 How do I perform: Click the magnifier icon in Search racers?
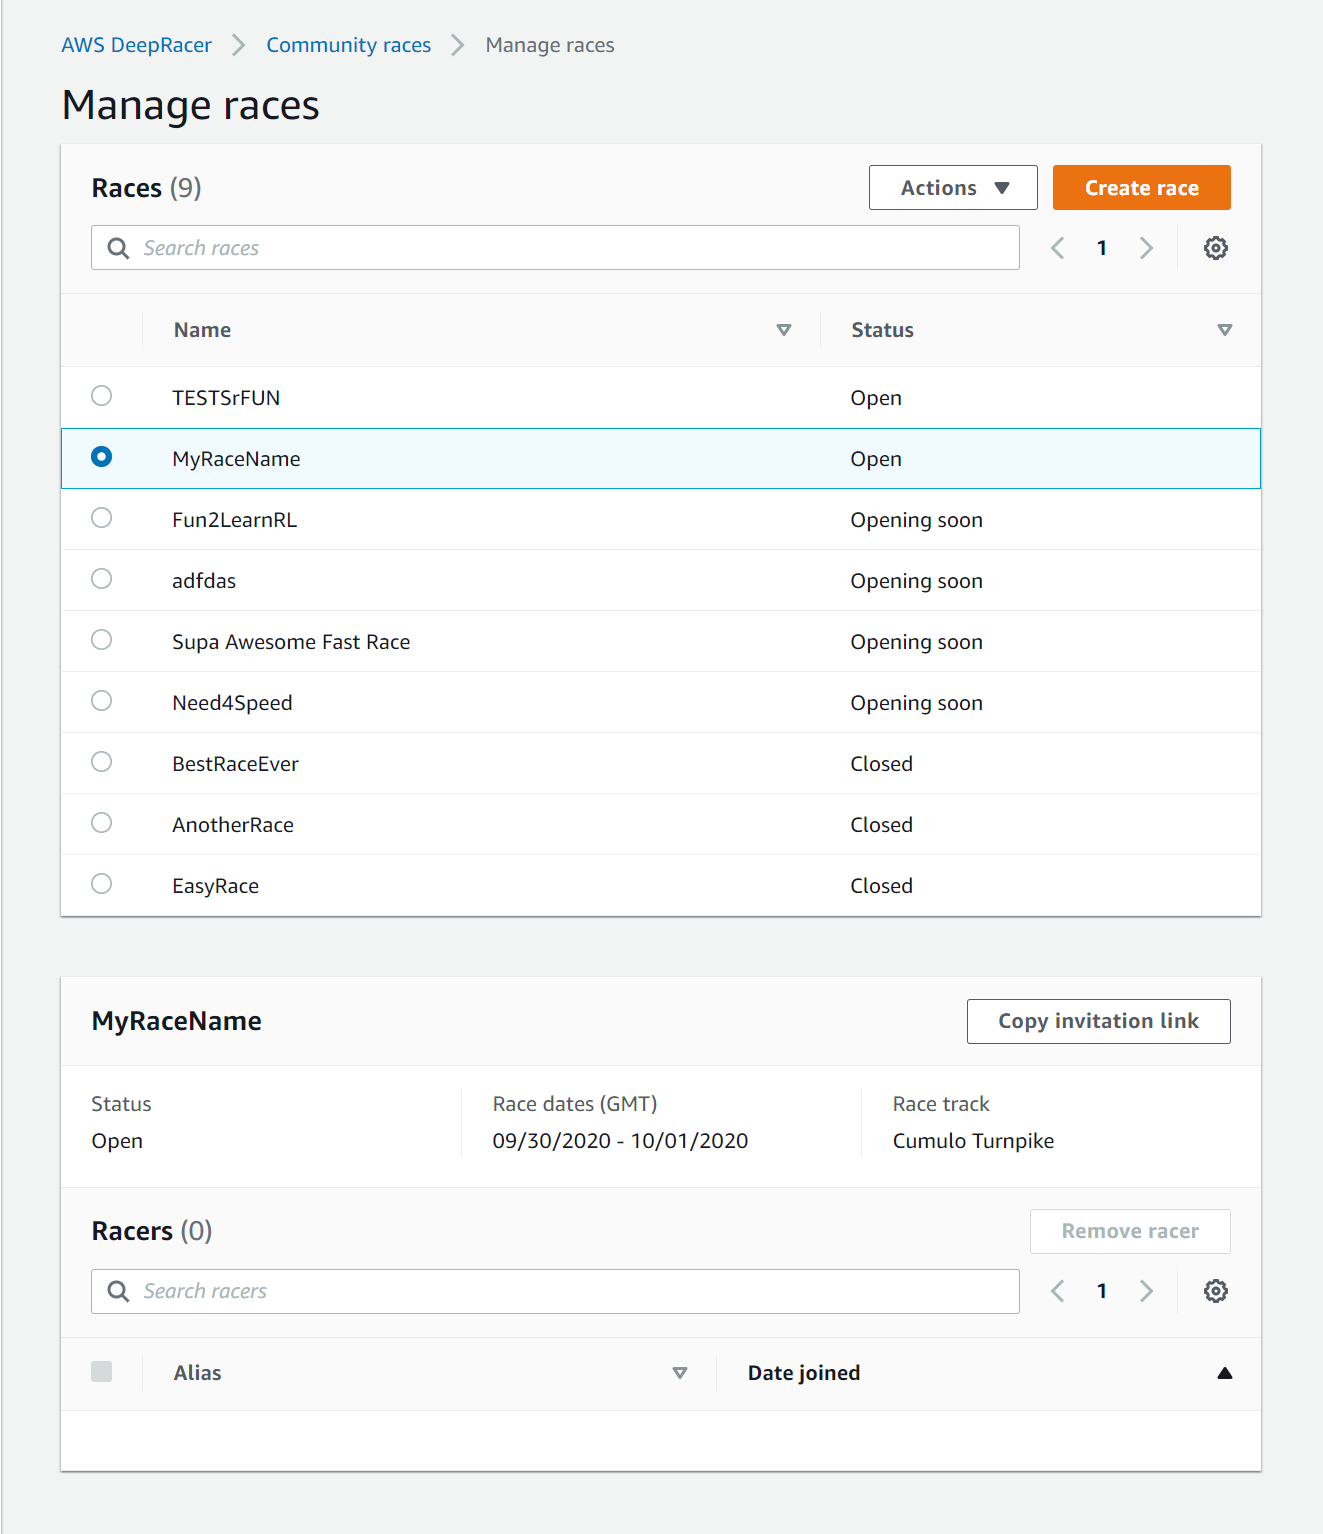(117, 1290)
